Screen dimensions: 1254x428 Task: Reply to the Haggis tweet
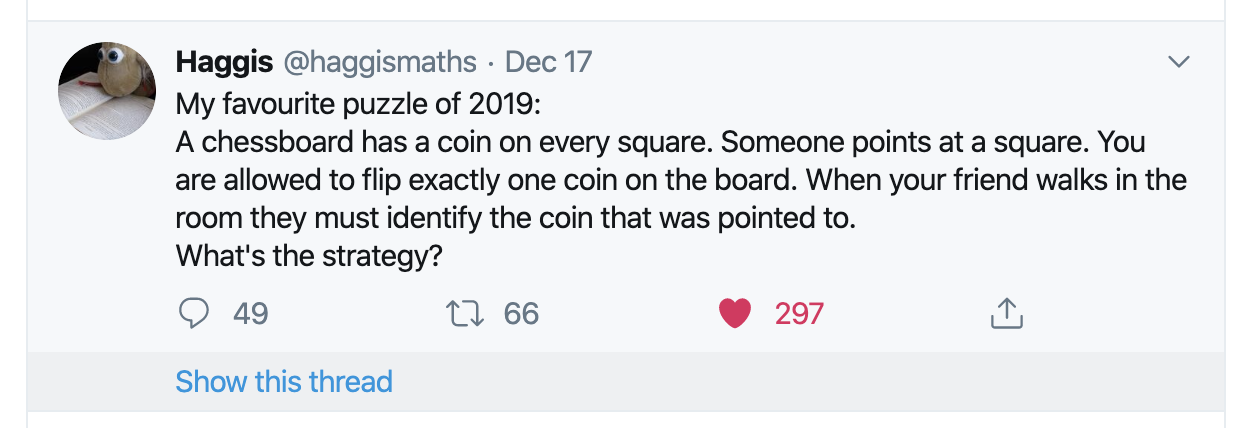point(193,314)
